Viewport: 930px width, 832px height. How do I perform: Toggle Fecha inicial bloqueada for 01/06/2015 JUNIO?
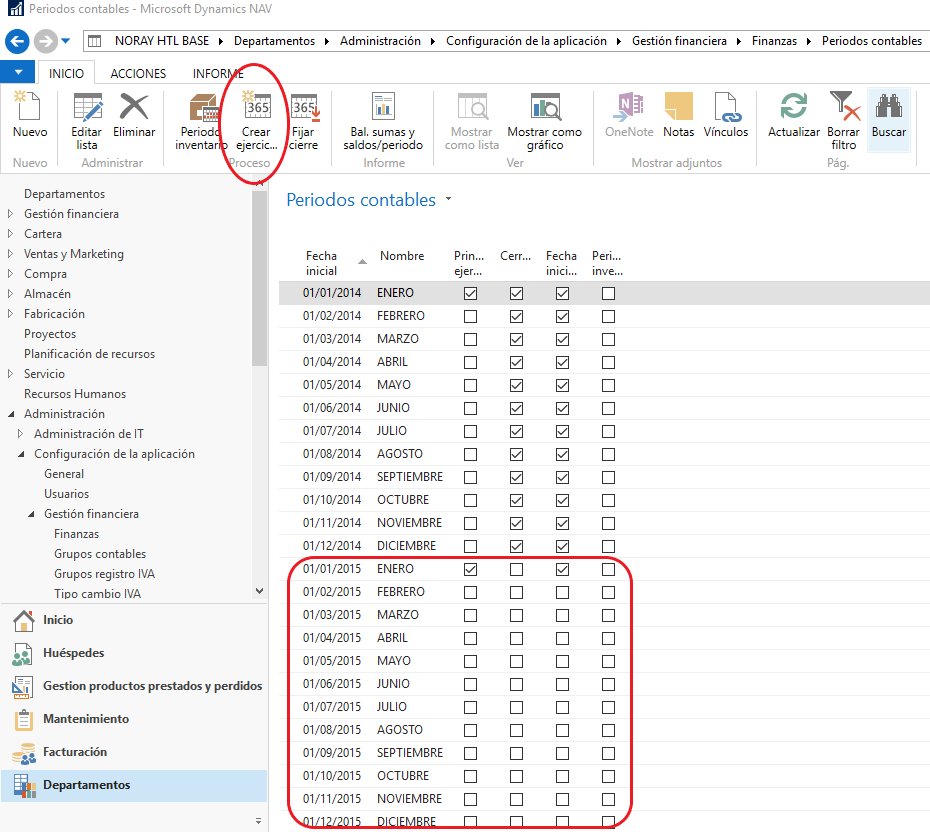[562, 684]
